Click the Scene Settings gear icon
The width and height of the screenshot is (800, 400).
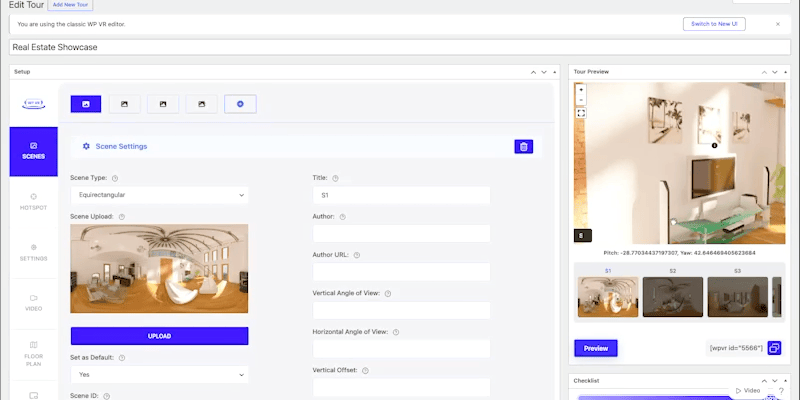tap(86, 146)
